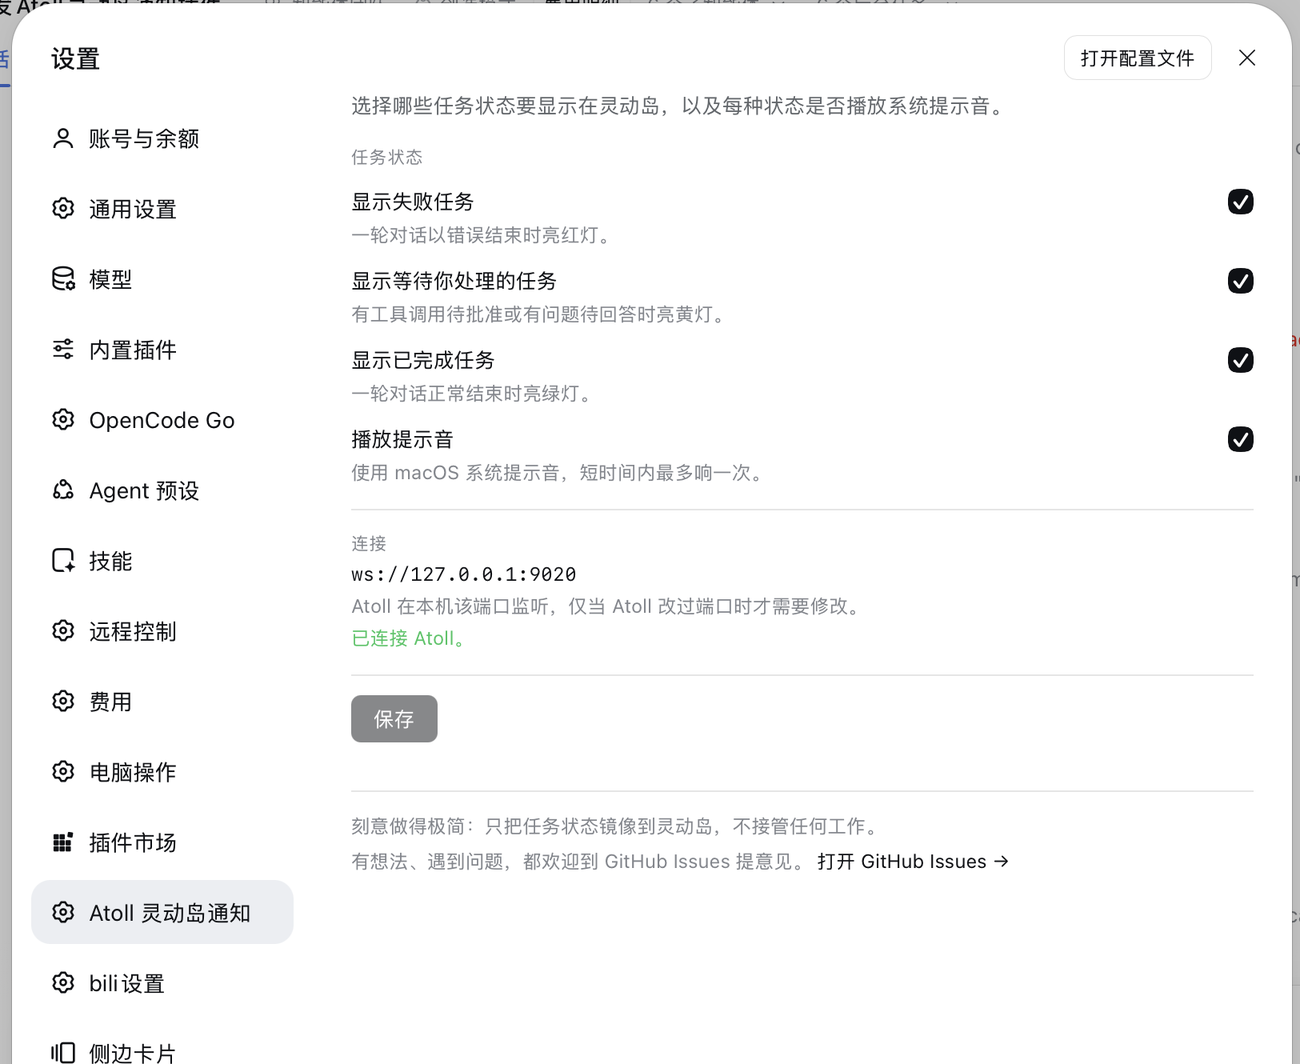Click 打开配置文件 button
This screenshot has width=1300, height=1064.
pyautogui.click(x=1137, y=58)
